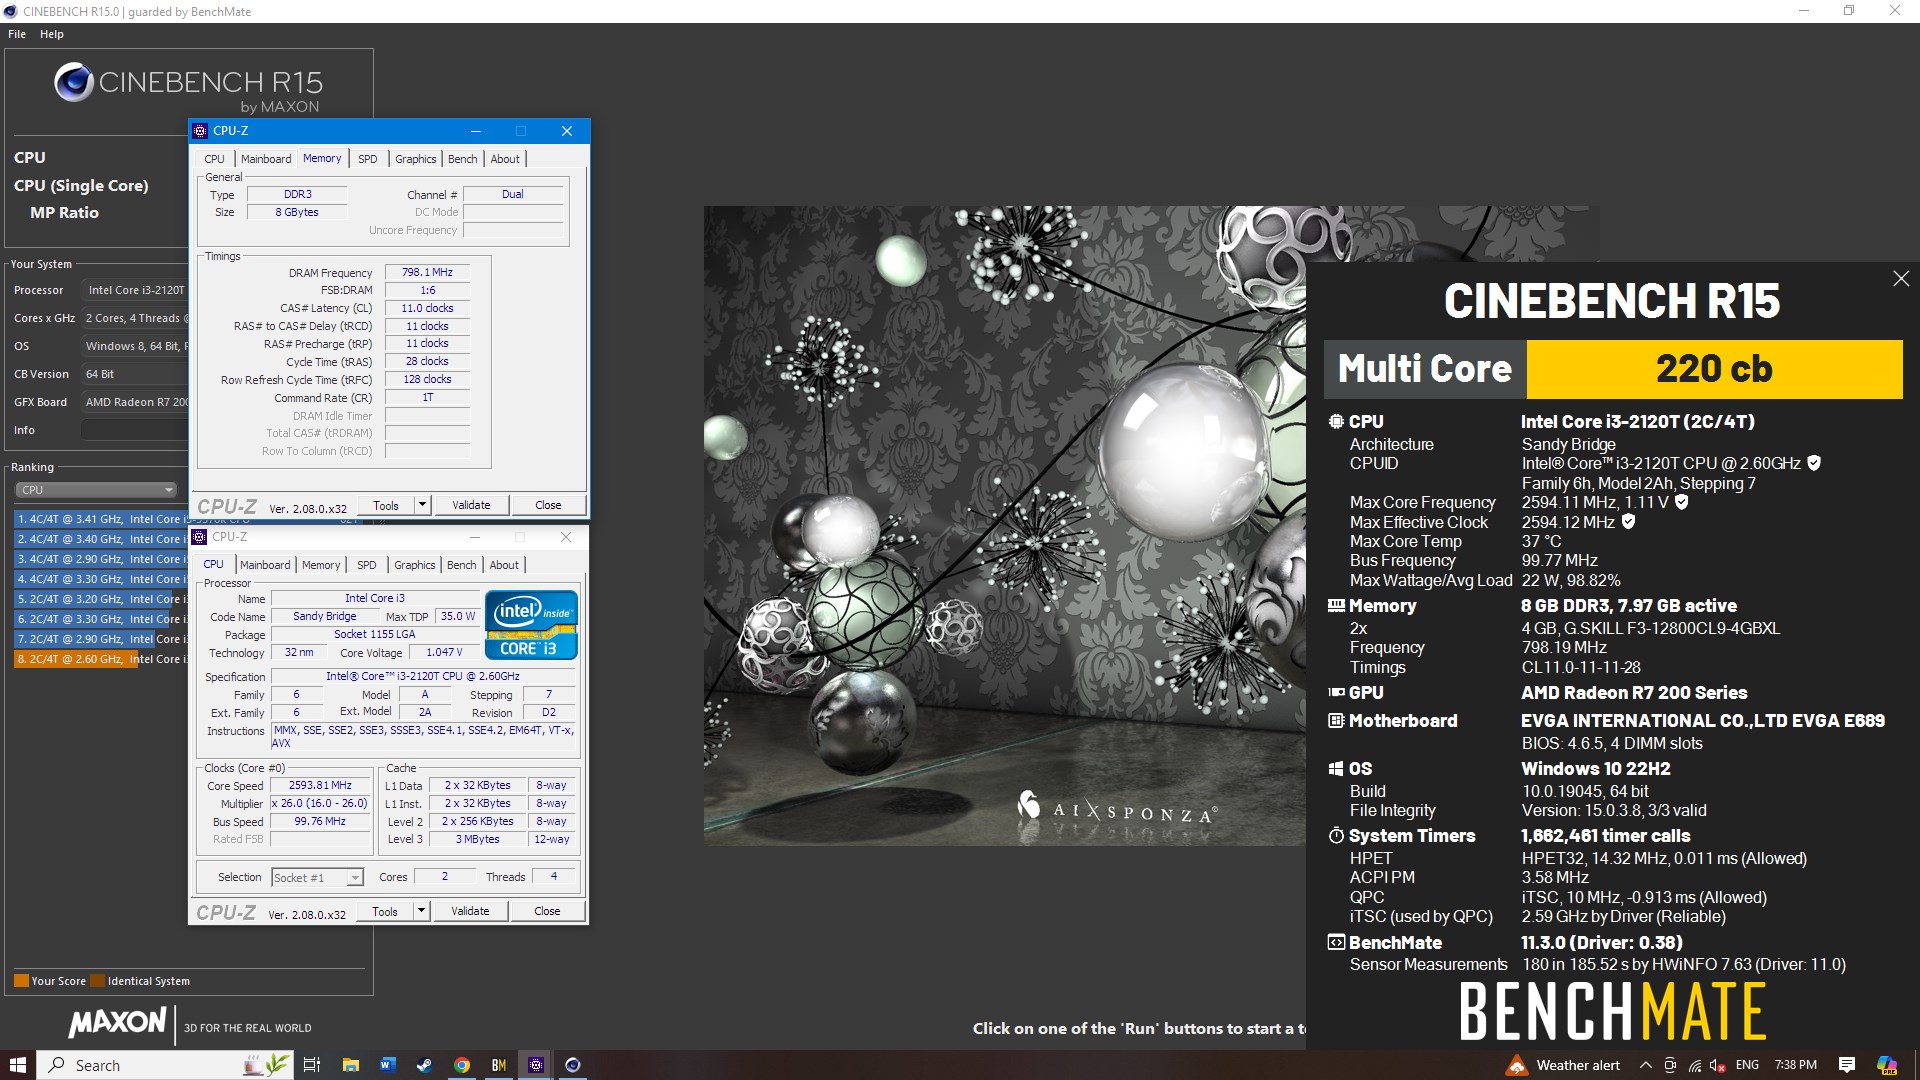Switch to Cinebench taskbar icon
This screenshot has width=1920, height=1080.
(572, 1065)
